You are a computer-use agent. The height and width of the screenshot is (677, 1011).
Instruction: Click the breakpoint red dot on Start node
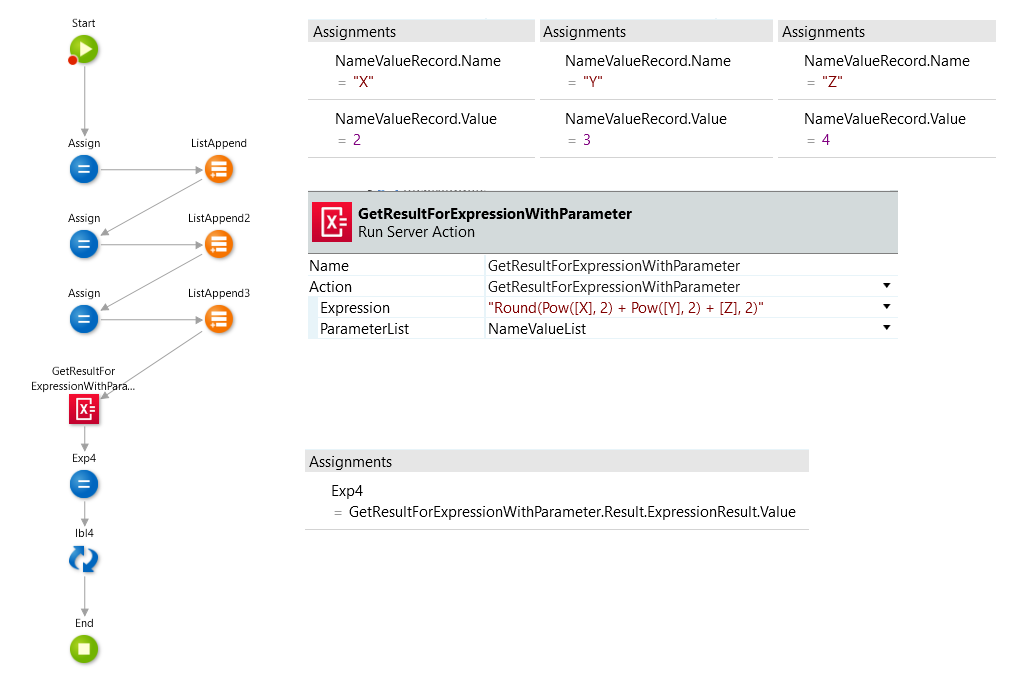[73, 61]
